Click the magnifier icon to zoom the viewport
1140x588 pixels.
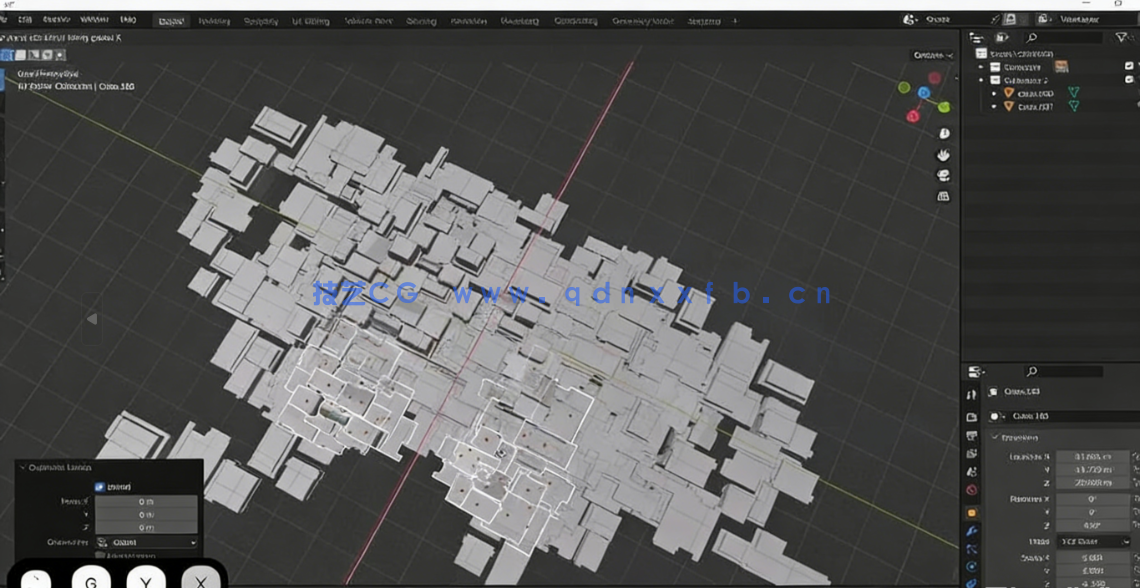(x=944, y=134)
